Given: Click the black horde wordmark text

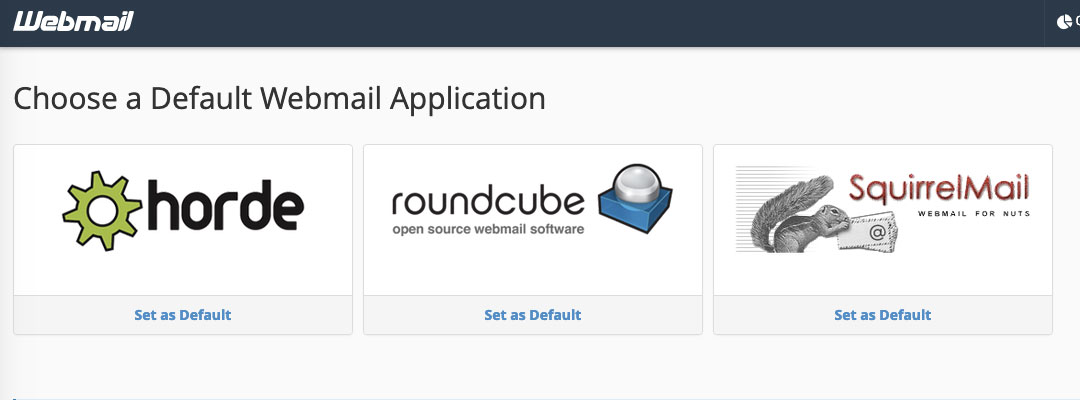Looking at the screenshot, I should click(225, 205).
